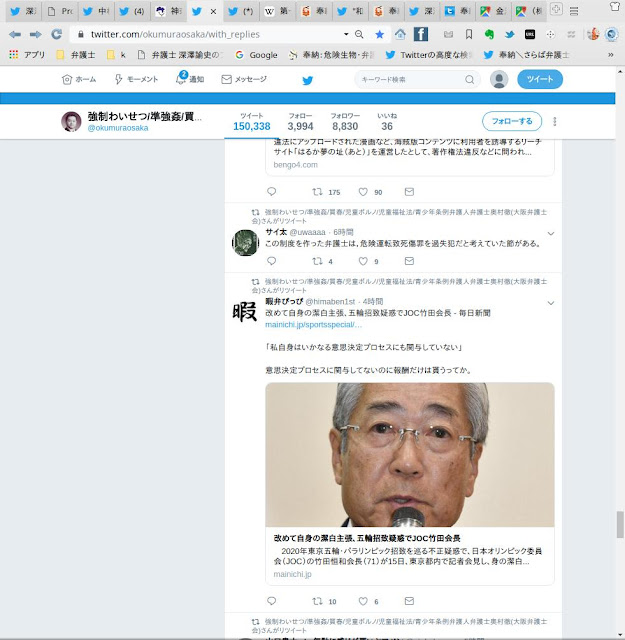Open the ツイート 150,338 tab

(251, 122)
